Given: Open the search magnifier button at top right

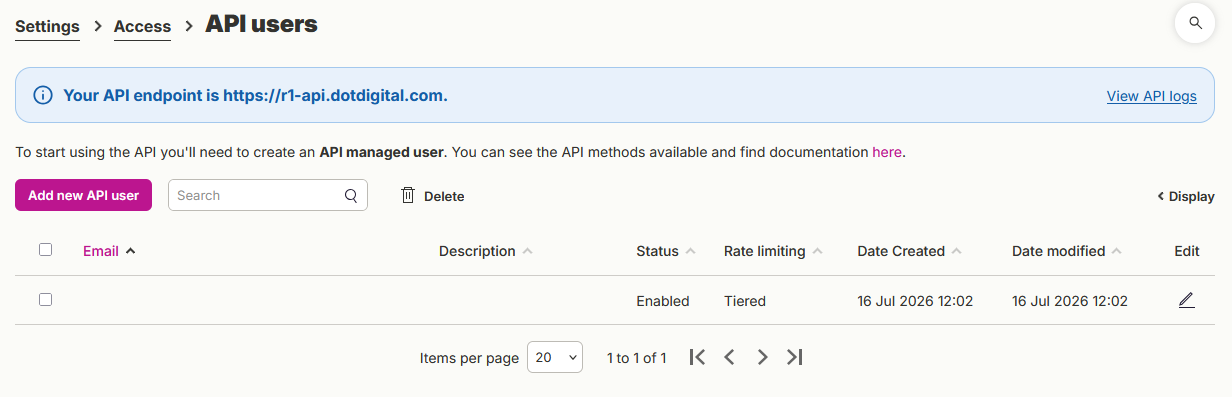Looking at the screenshot, I should 1195,23.
